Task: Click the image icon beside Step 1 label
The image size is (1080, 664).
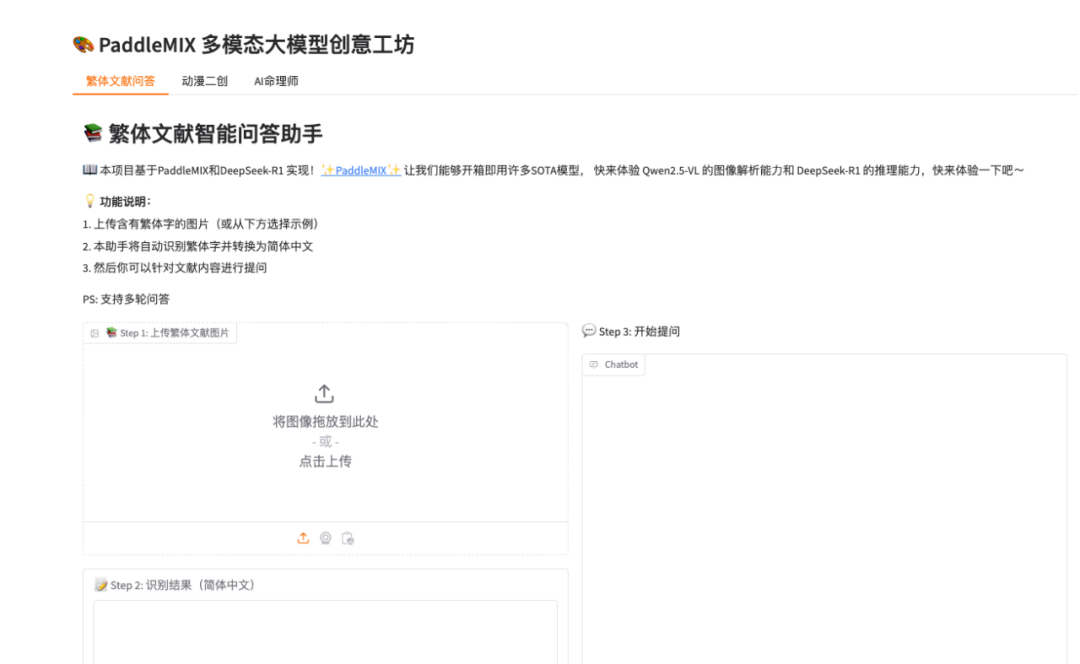Action: [94, 333]
